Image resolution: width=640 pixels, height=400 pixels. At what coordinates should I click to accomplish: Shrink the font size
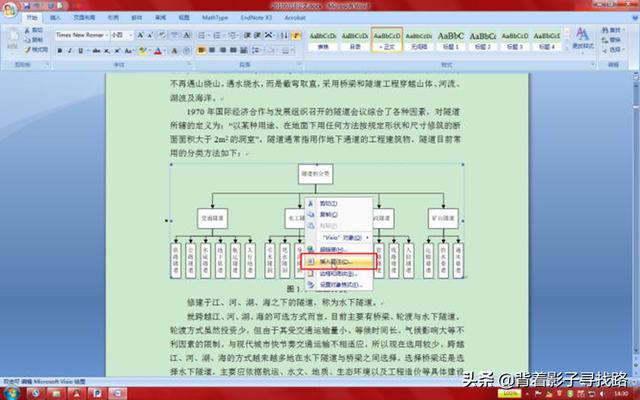(151, 36)
